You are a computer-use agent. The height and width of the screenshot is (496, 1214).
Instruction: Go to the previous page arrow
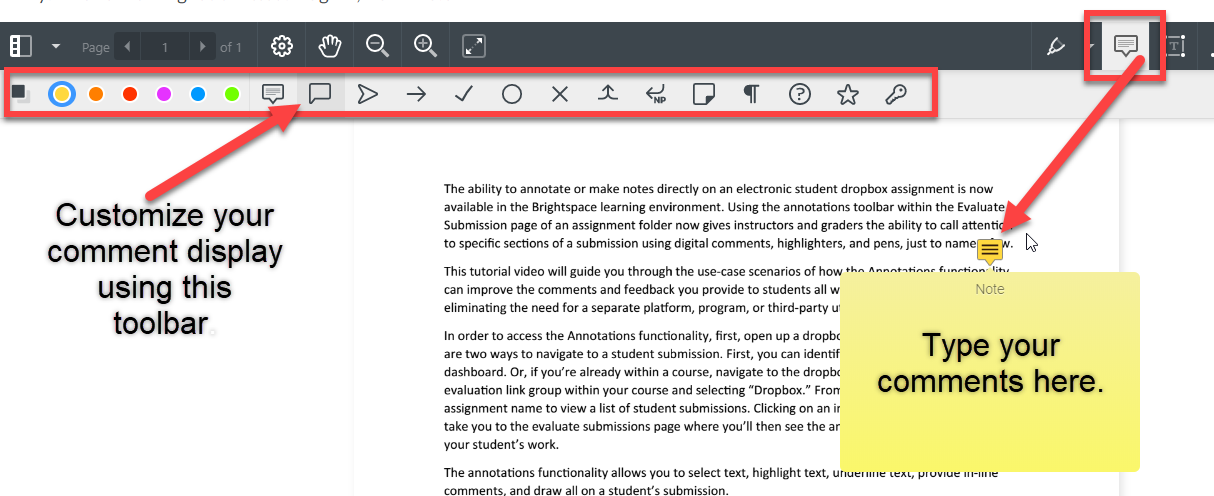coord(127,46)
